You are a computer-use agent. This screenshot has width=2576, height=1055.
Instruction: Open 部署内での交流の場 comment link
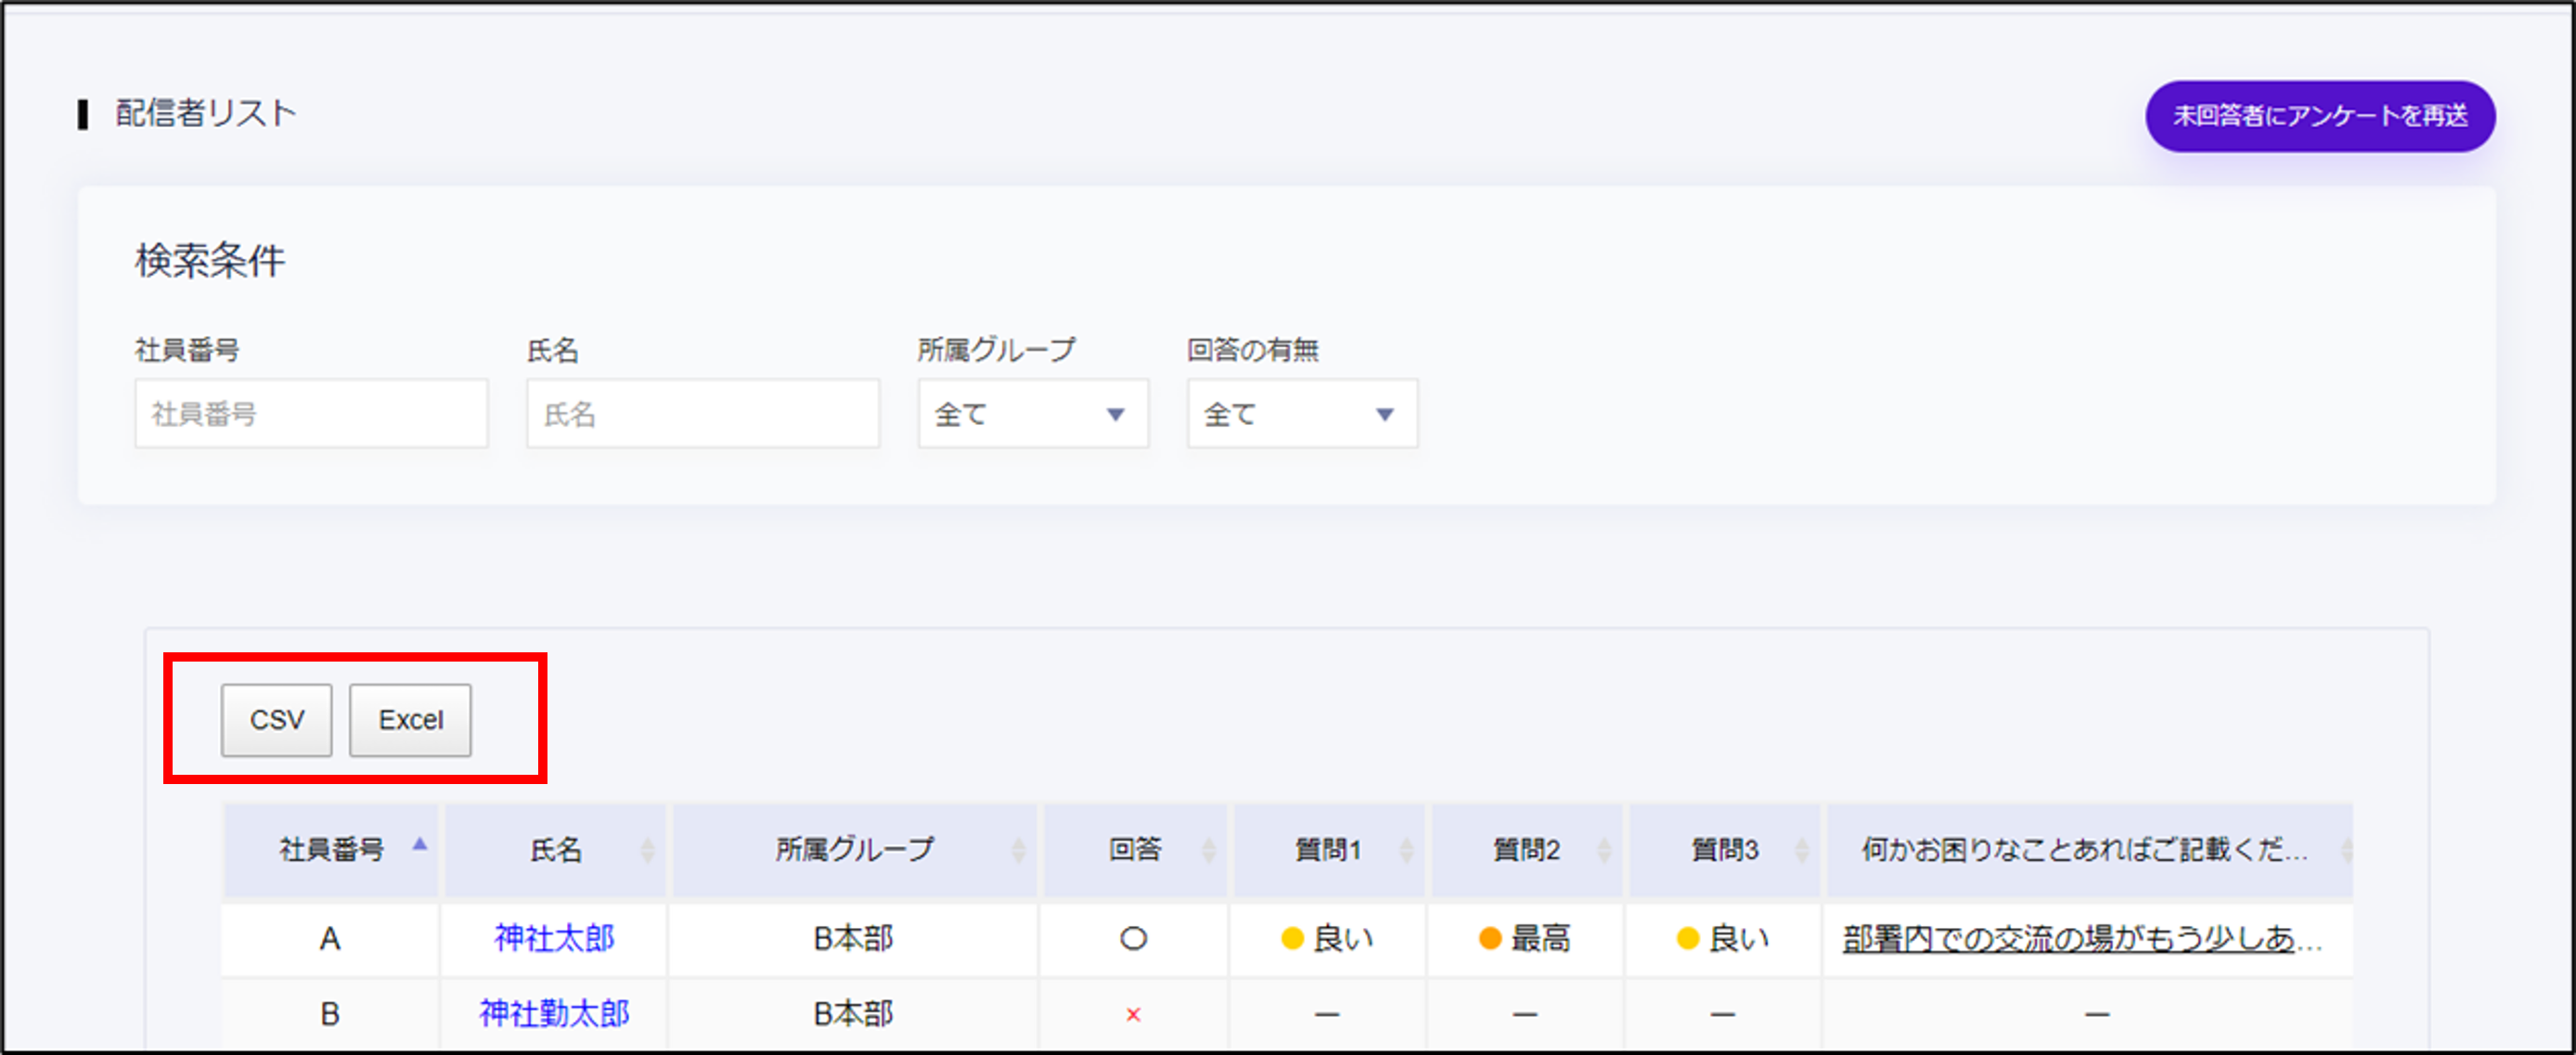click(x=2080, y=938)
